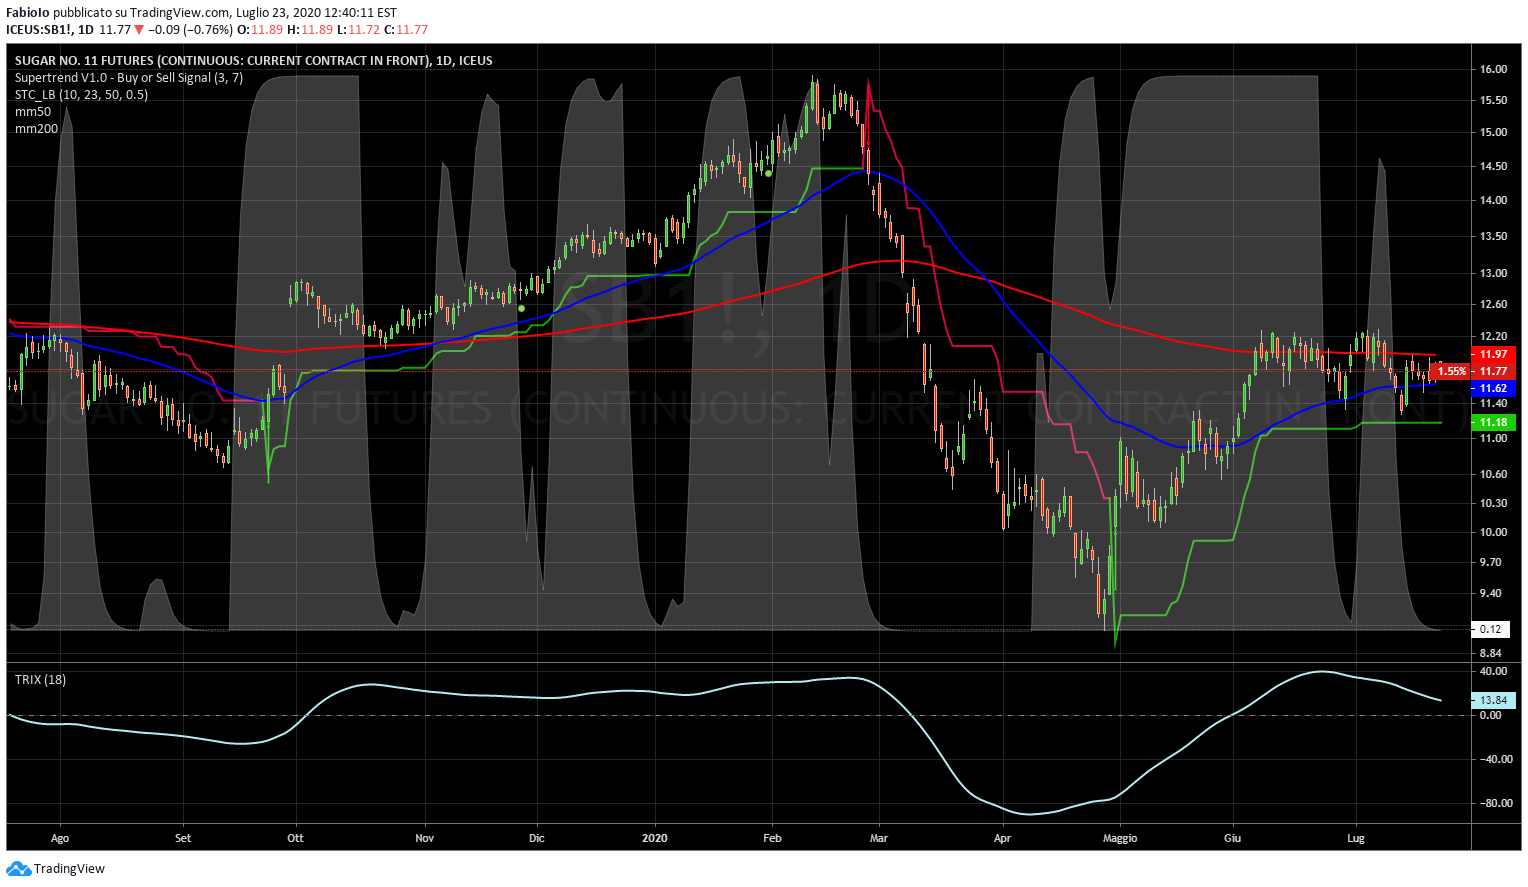
Task: Click the Ott label on time axis
Action: tap(295, 838)
